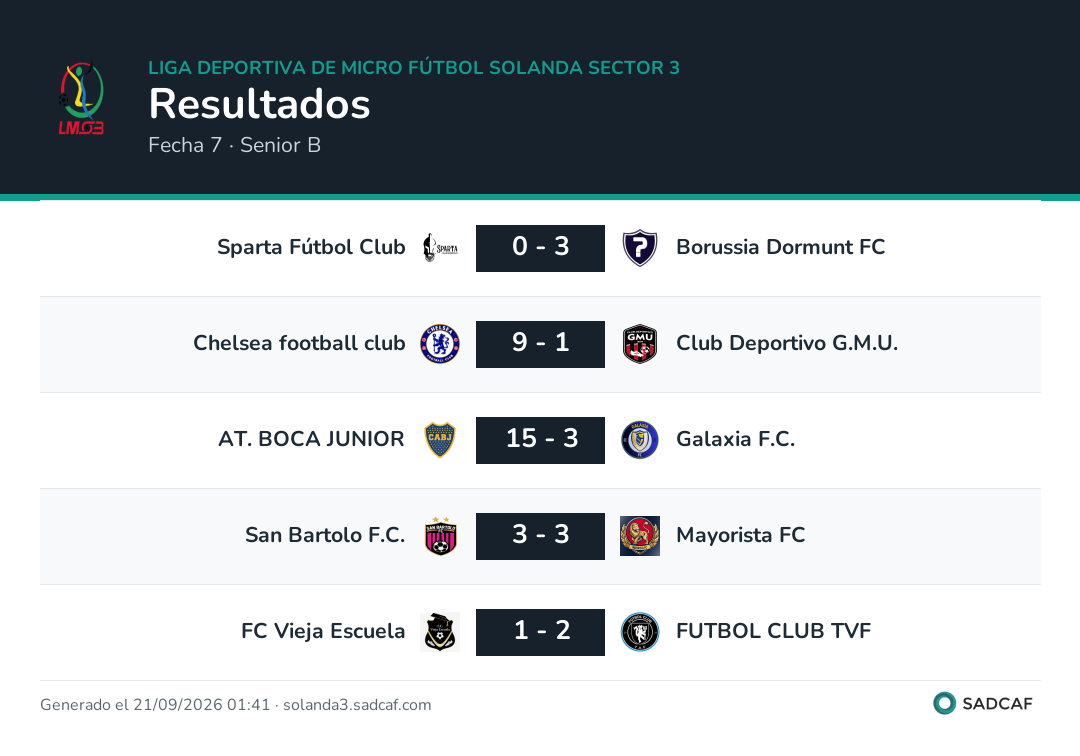Viewport: 1080px width, 756px height.
Task: Click the Club Deportivo G.M.U. crest
Action: pyautogui.click(x=640, y=344)
